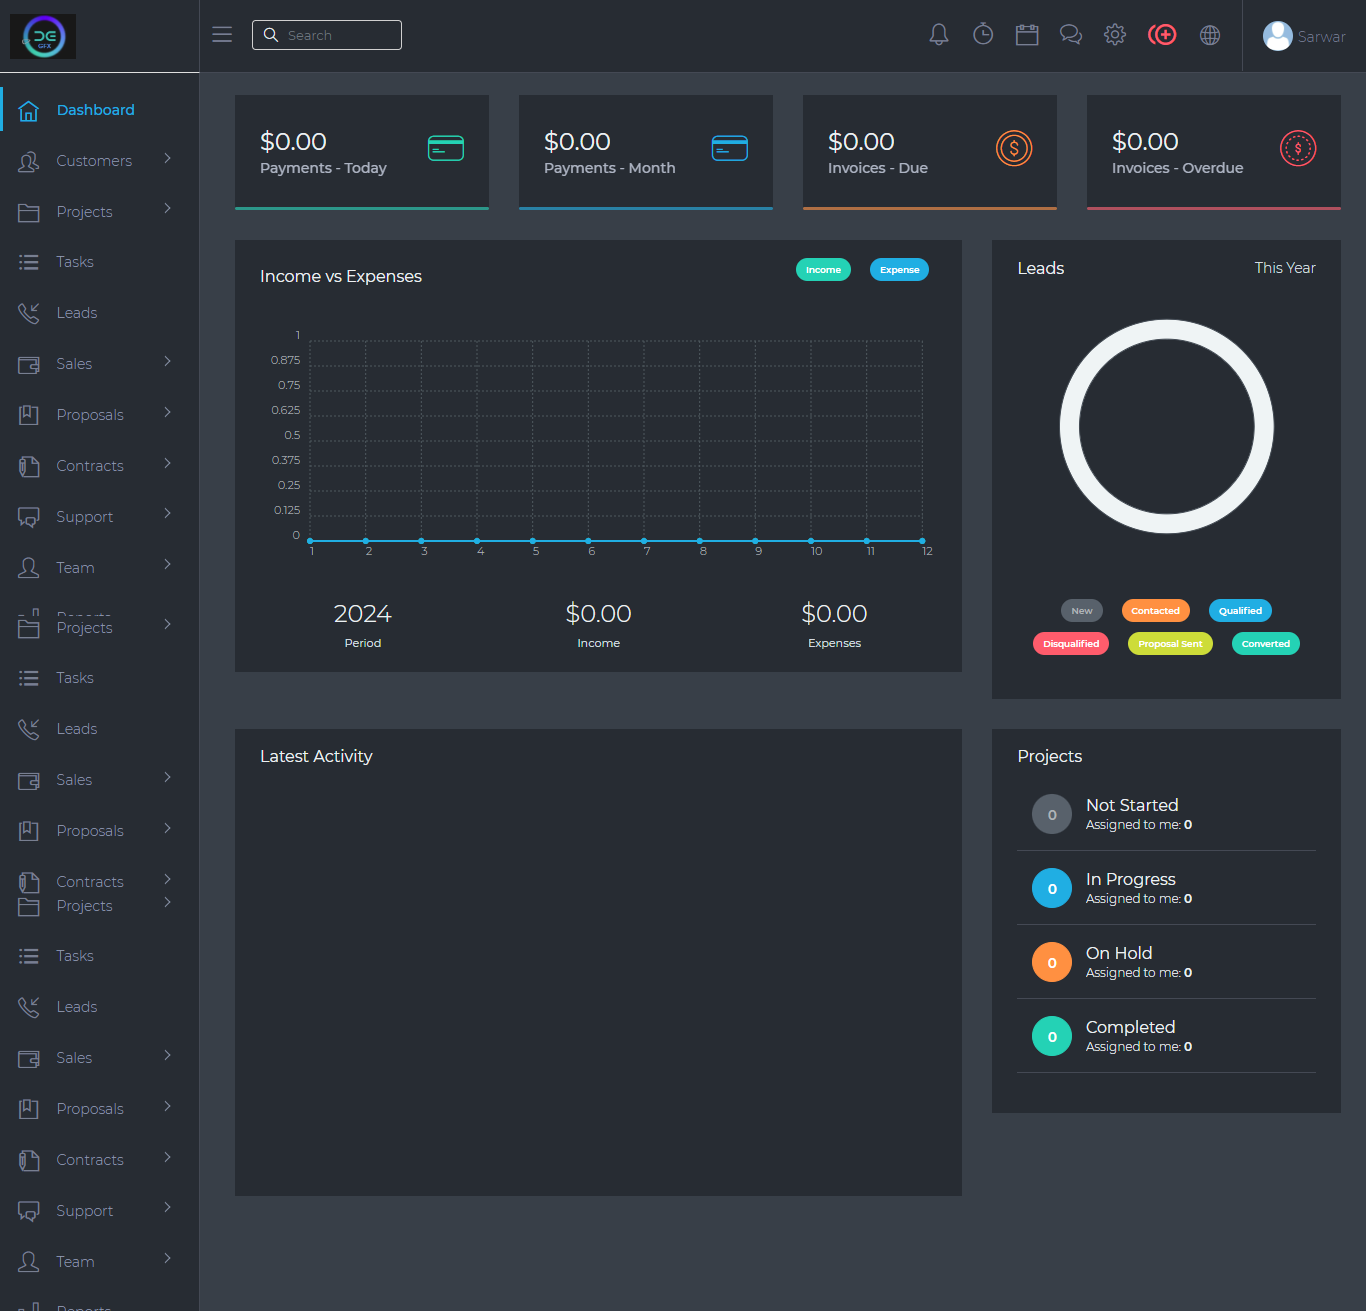Toggle the Income legend badge
The image size is (1366, 1311).
[x=823, y=270]
